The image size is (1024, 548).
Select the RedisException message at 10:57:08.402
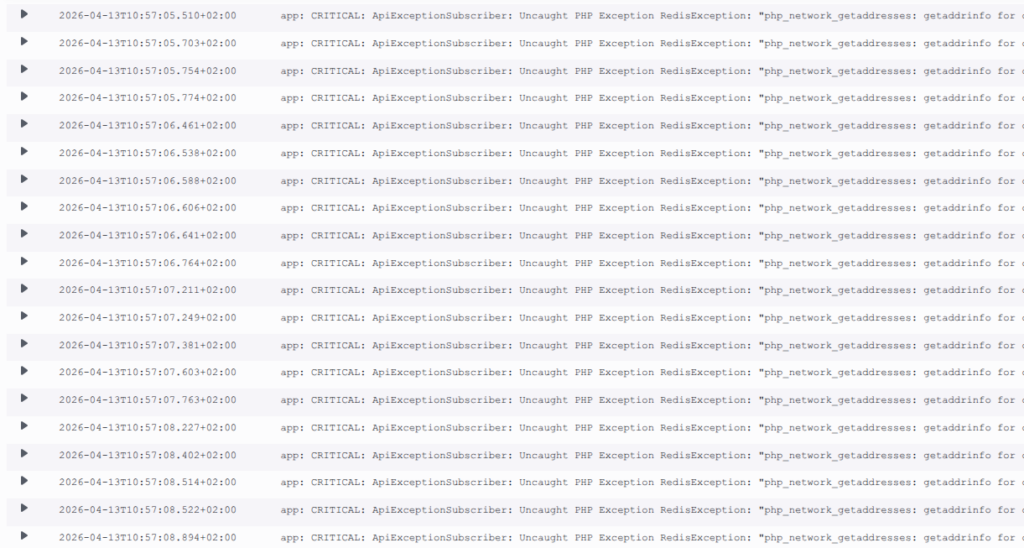652,455
